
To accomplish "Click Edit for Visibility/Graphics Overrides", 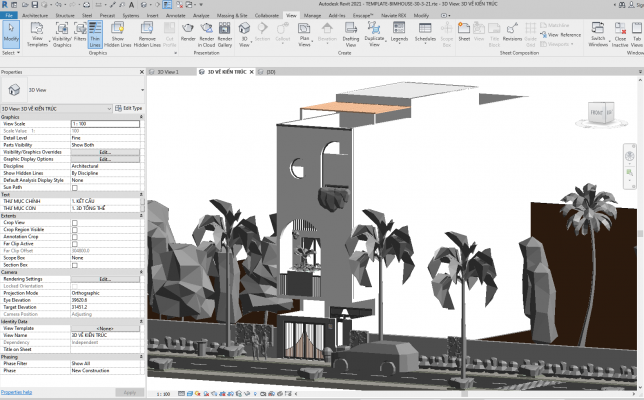I will tap(104, 152).
